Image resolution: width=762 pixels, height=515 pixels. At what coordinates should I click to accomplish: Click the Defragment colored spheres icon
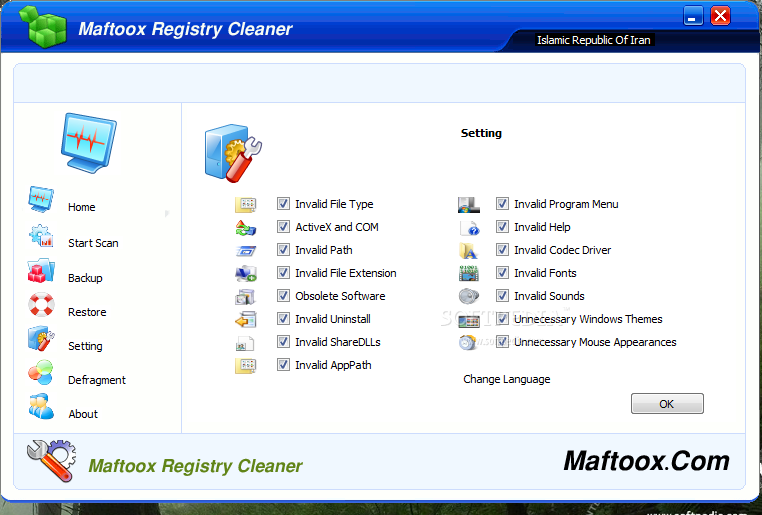[x=41, y=373]
